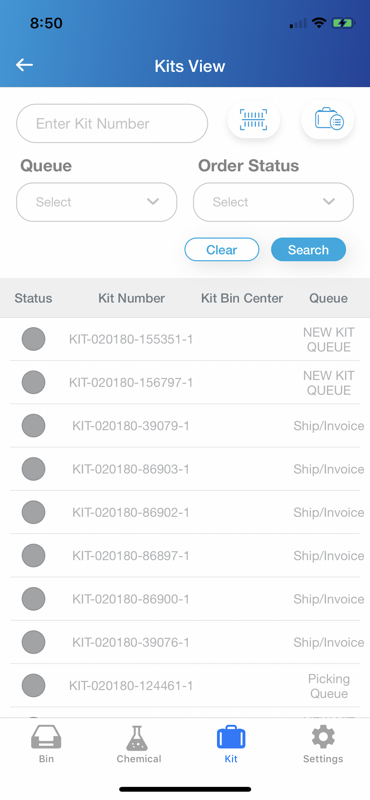This screenshot has width=370, height=800.
Task: Open kit KIT-020180-86903-1 row
Action: pos(185,469)
